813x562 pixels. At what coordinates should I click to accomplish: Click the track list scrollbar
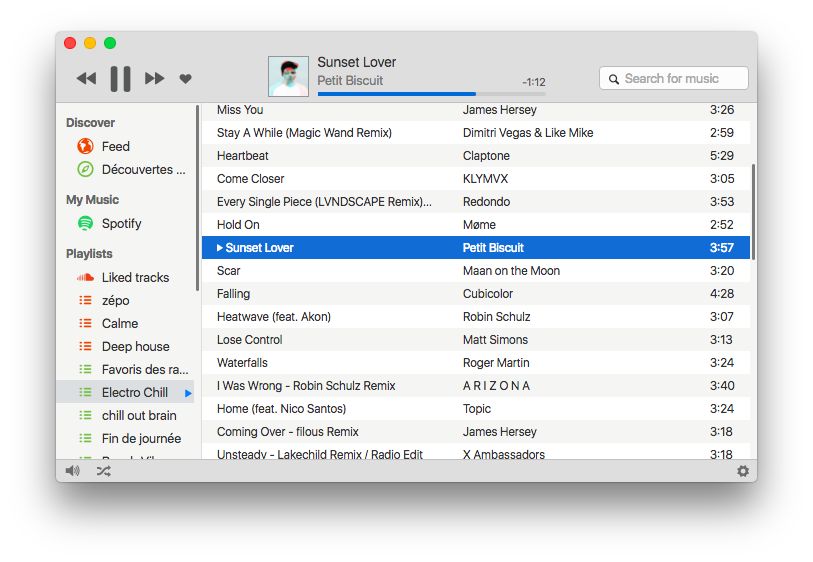753,212
